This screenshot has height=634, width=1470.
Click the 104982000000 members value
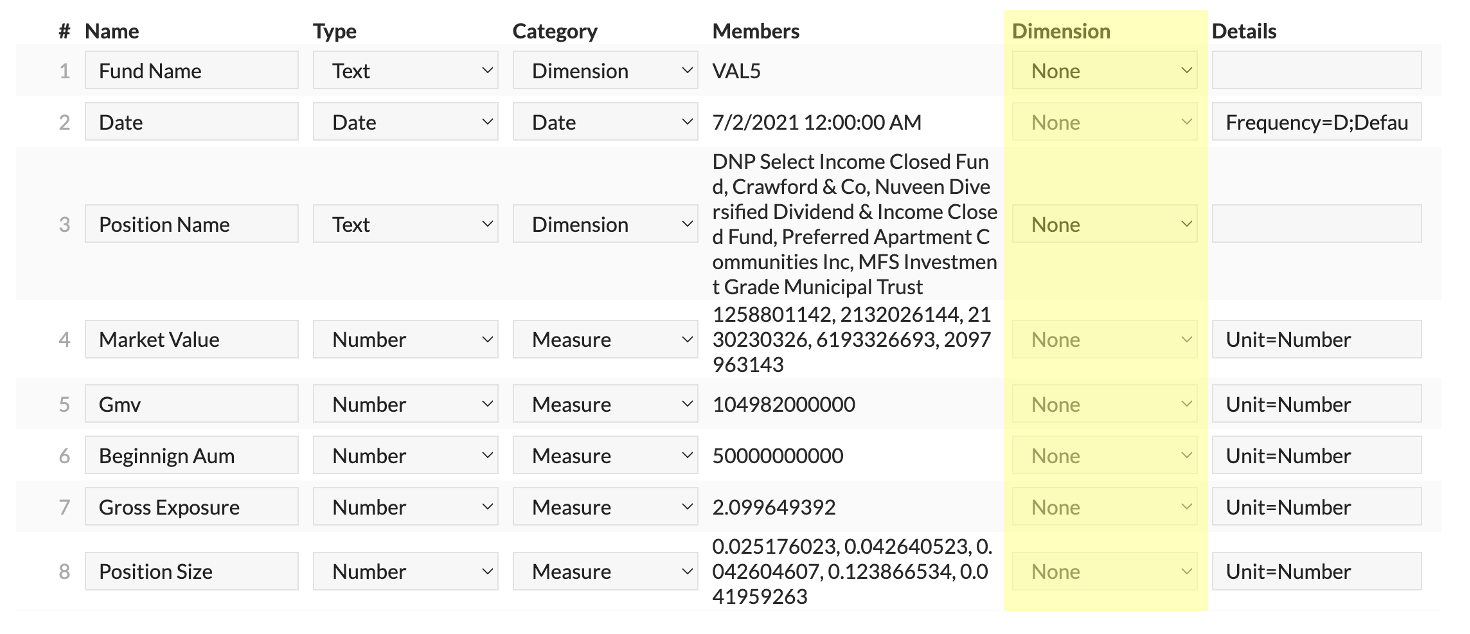[784, 404]
